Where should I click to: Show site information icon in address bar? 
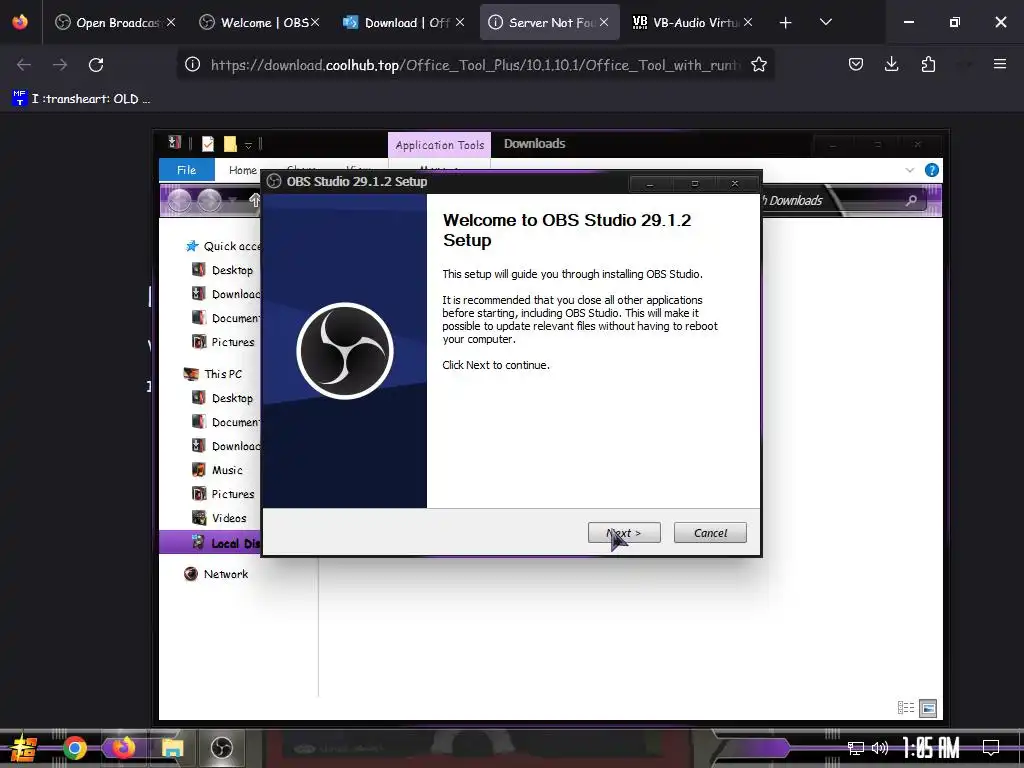(x=192, y=64)
